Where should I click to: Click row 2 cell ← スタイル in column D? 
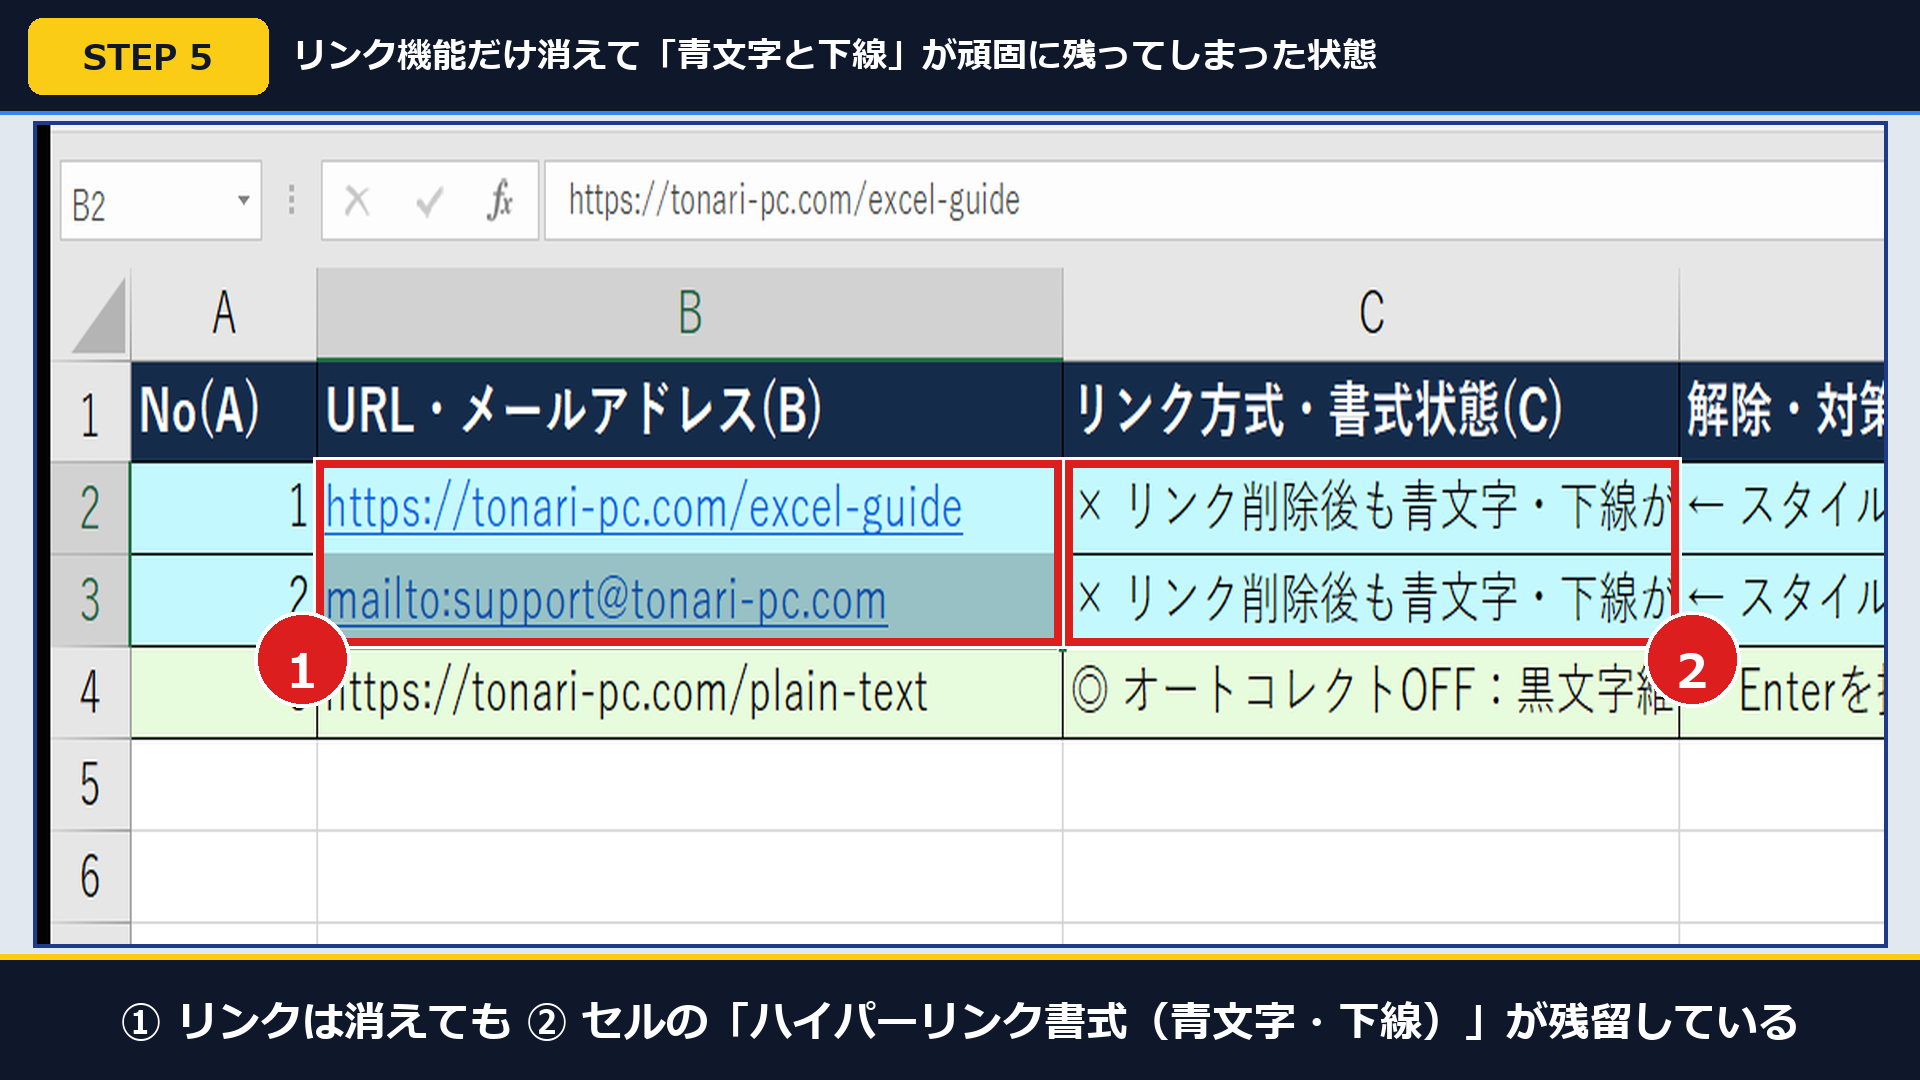point(1782,508)
